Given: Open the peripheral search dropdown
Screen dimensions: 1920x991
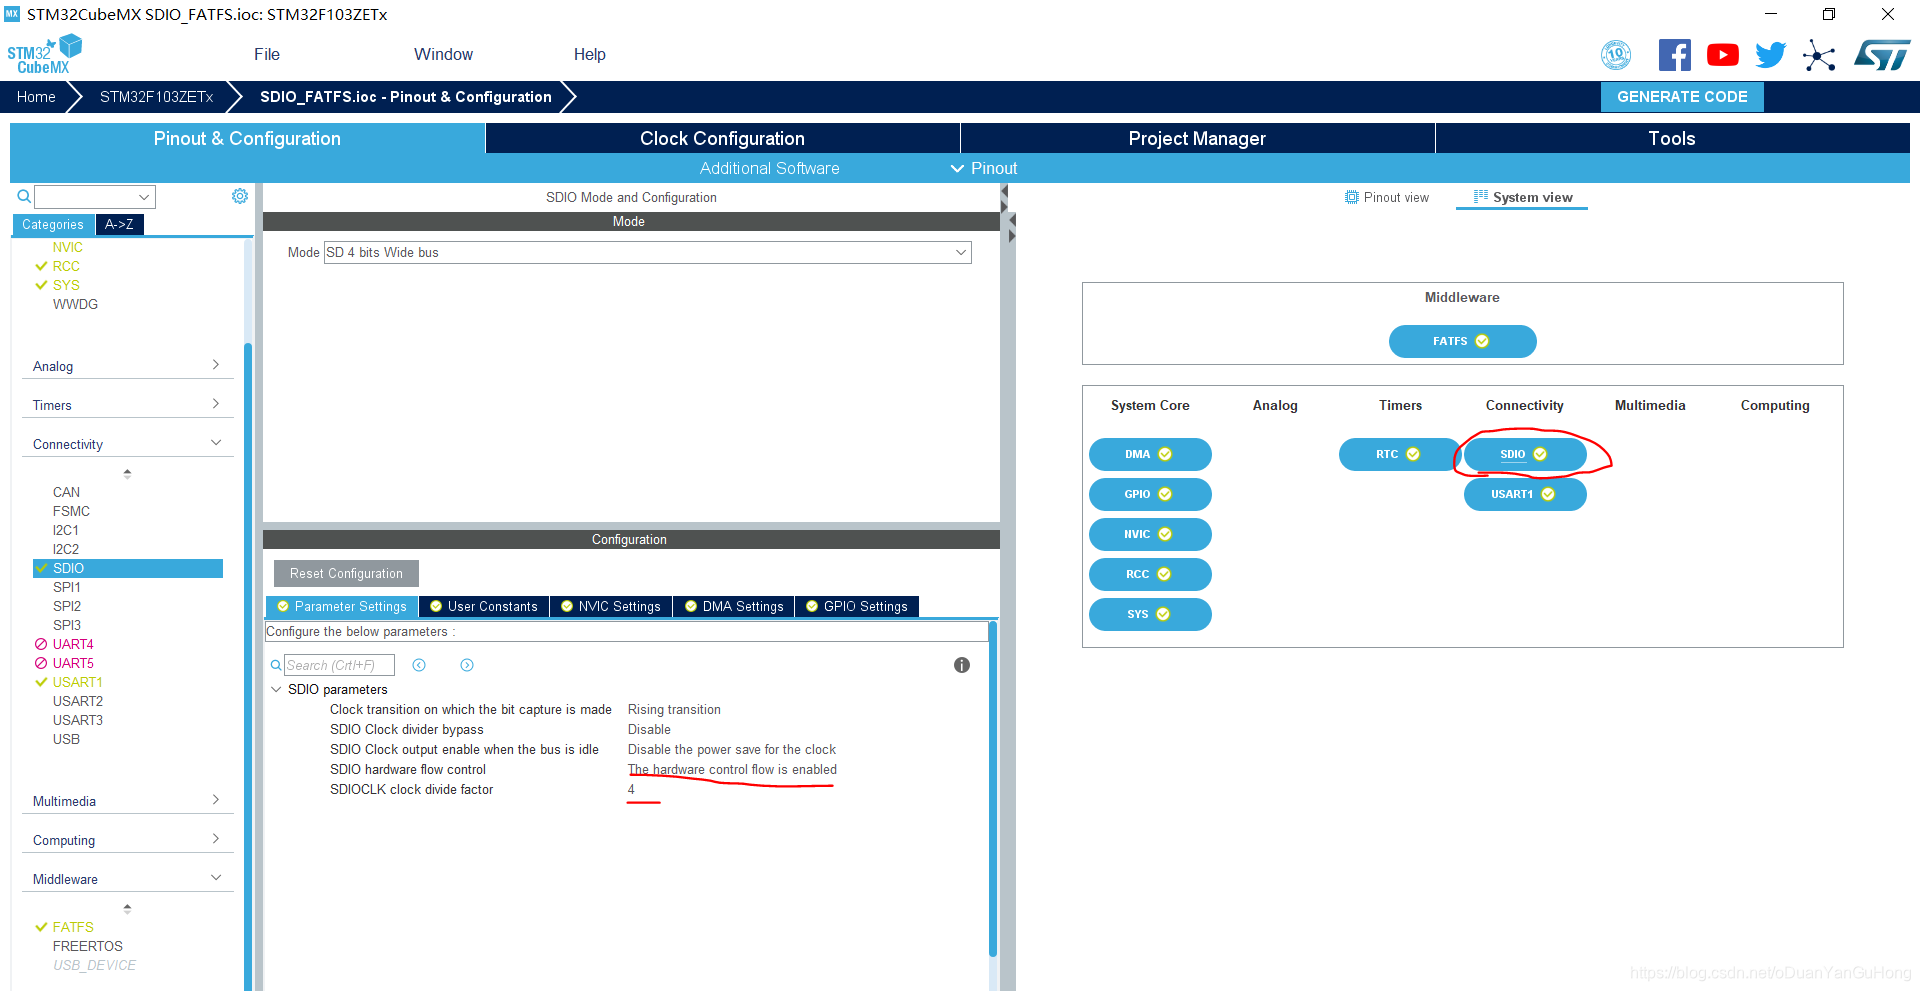Looking at the screenshot, I should 144,197.
